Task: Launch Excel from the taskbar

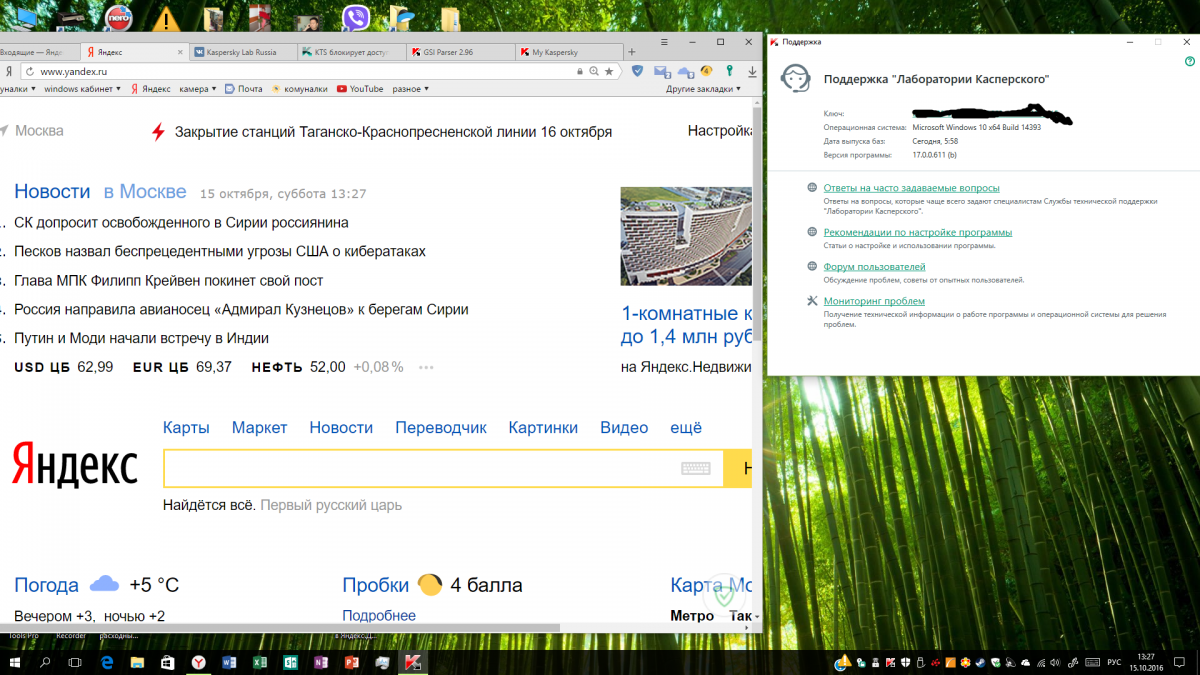Action: coord(259,663)
